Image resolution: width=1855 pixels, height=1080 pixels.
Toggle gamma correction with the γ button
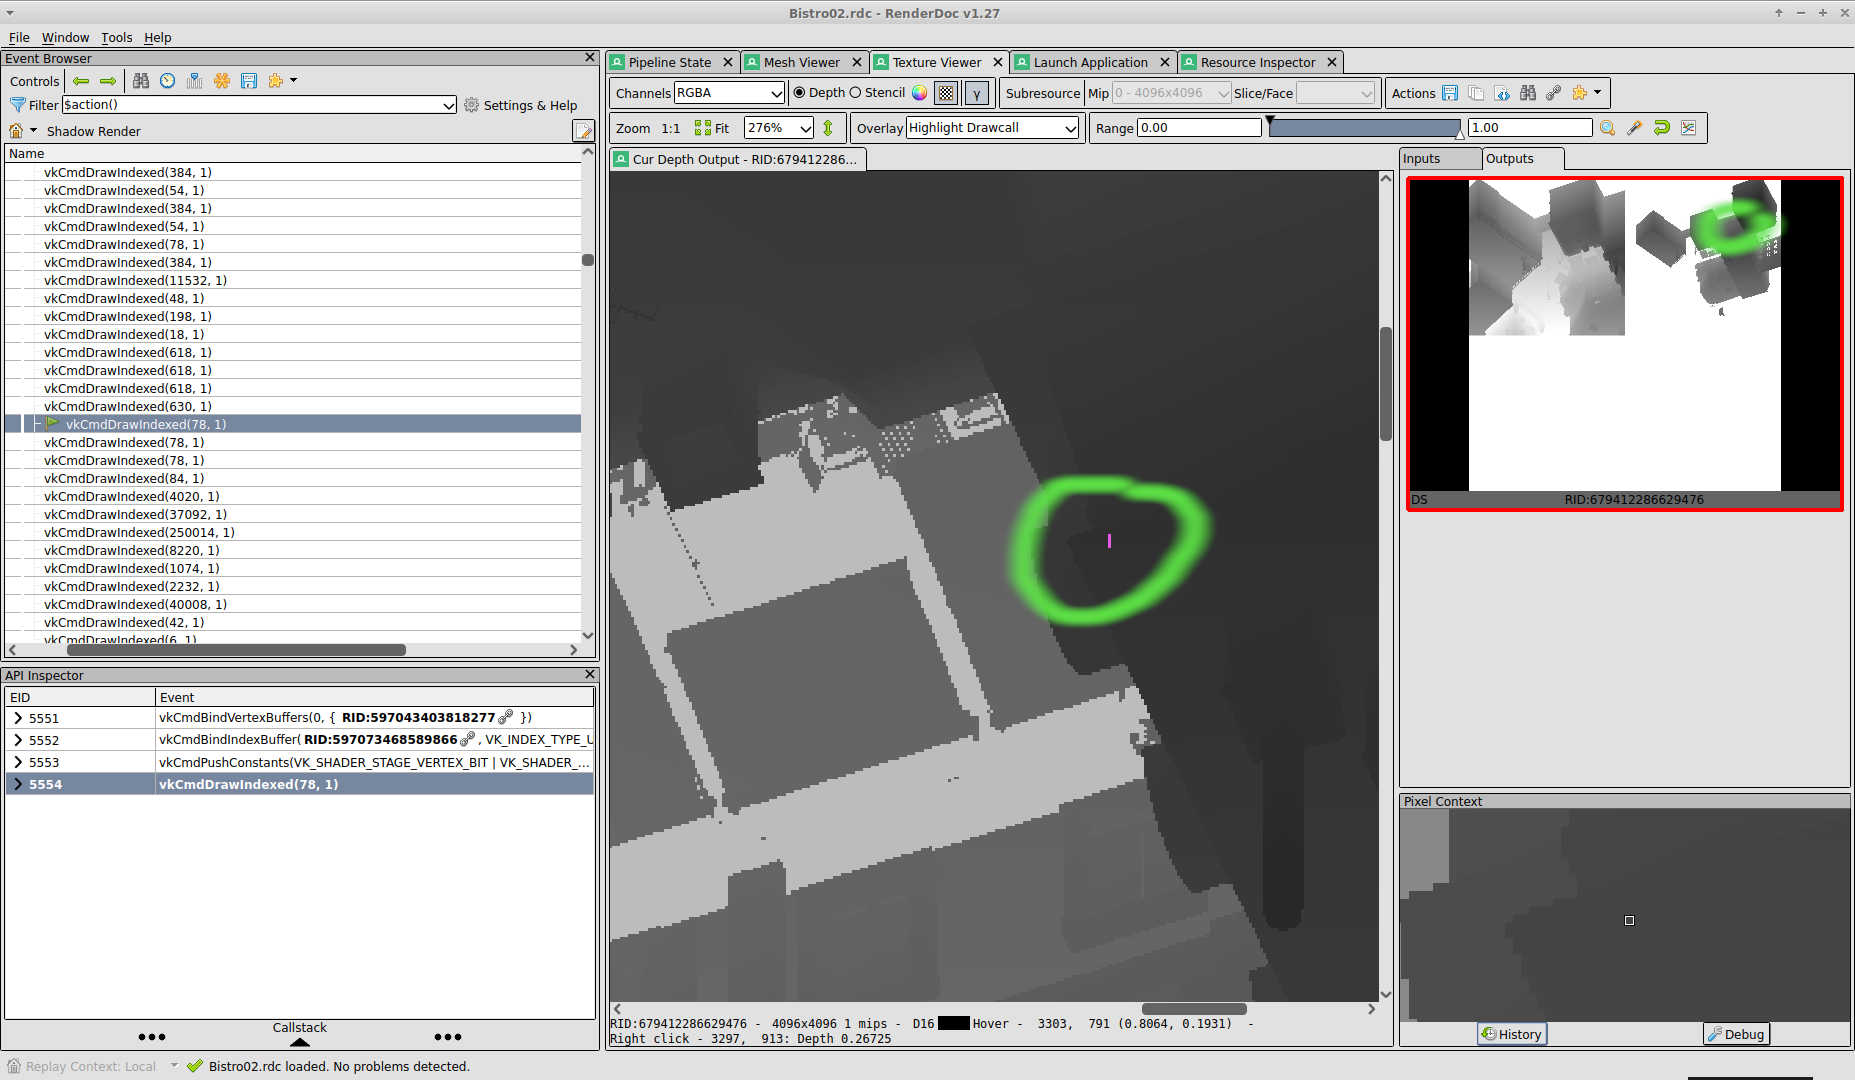pyautogui.click(x=976, y=92)
